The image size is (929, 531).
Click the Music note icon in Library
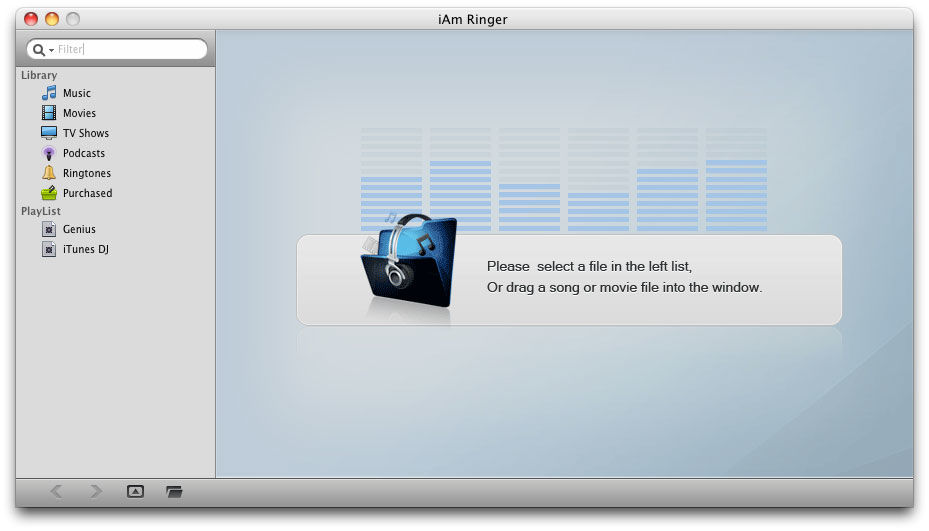[49, 93]
